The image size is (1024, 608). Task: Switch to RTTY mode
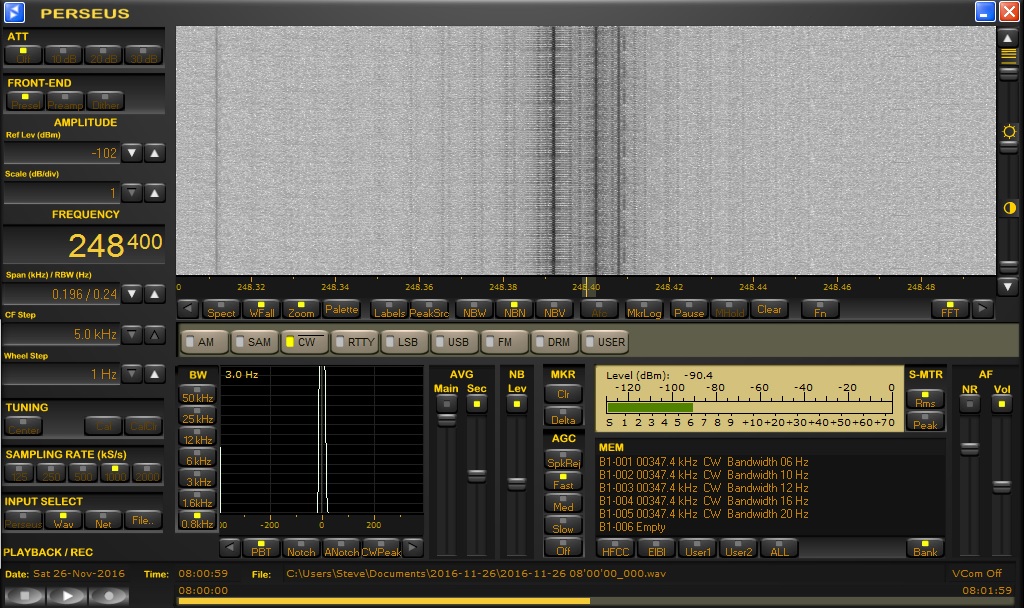[355, 342]
